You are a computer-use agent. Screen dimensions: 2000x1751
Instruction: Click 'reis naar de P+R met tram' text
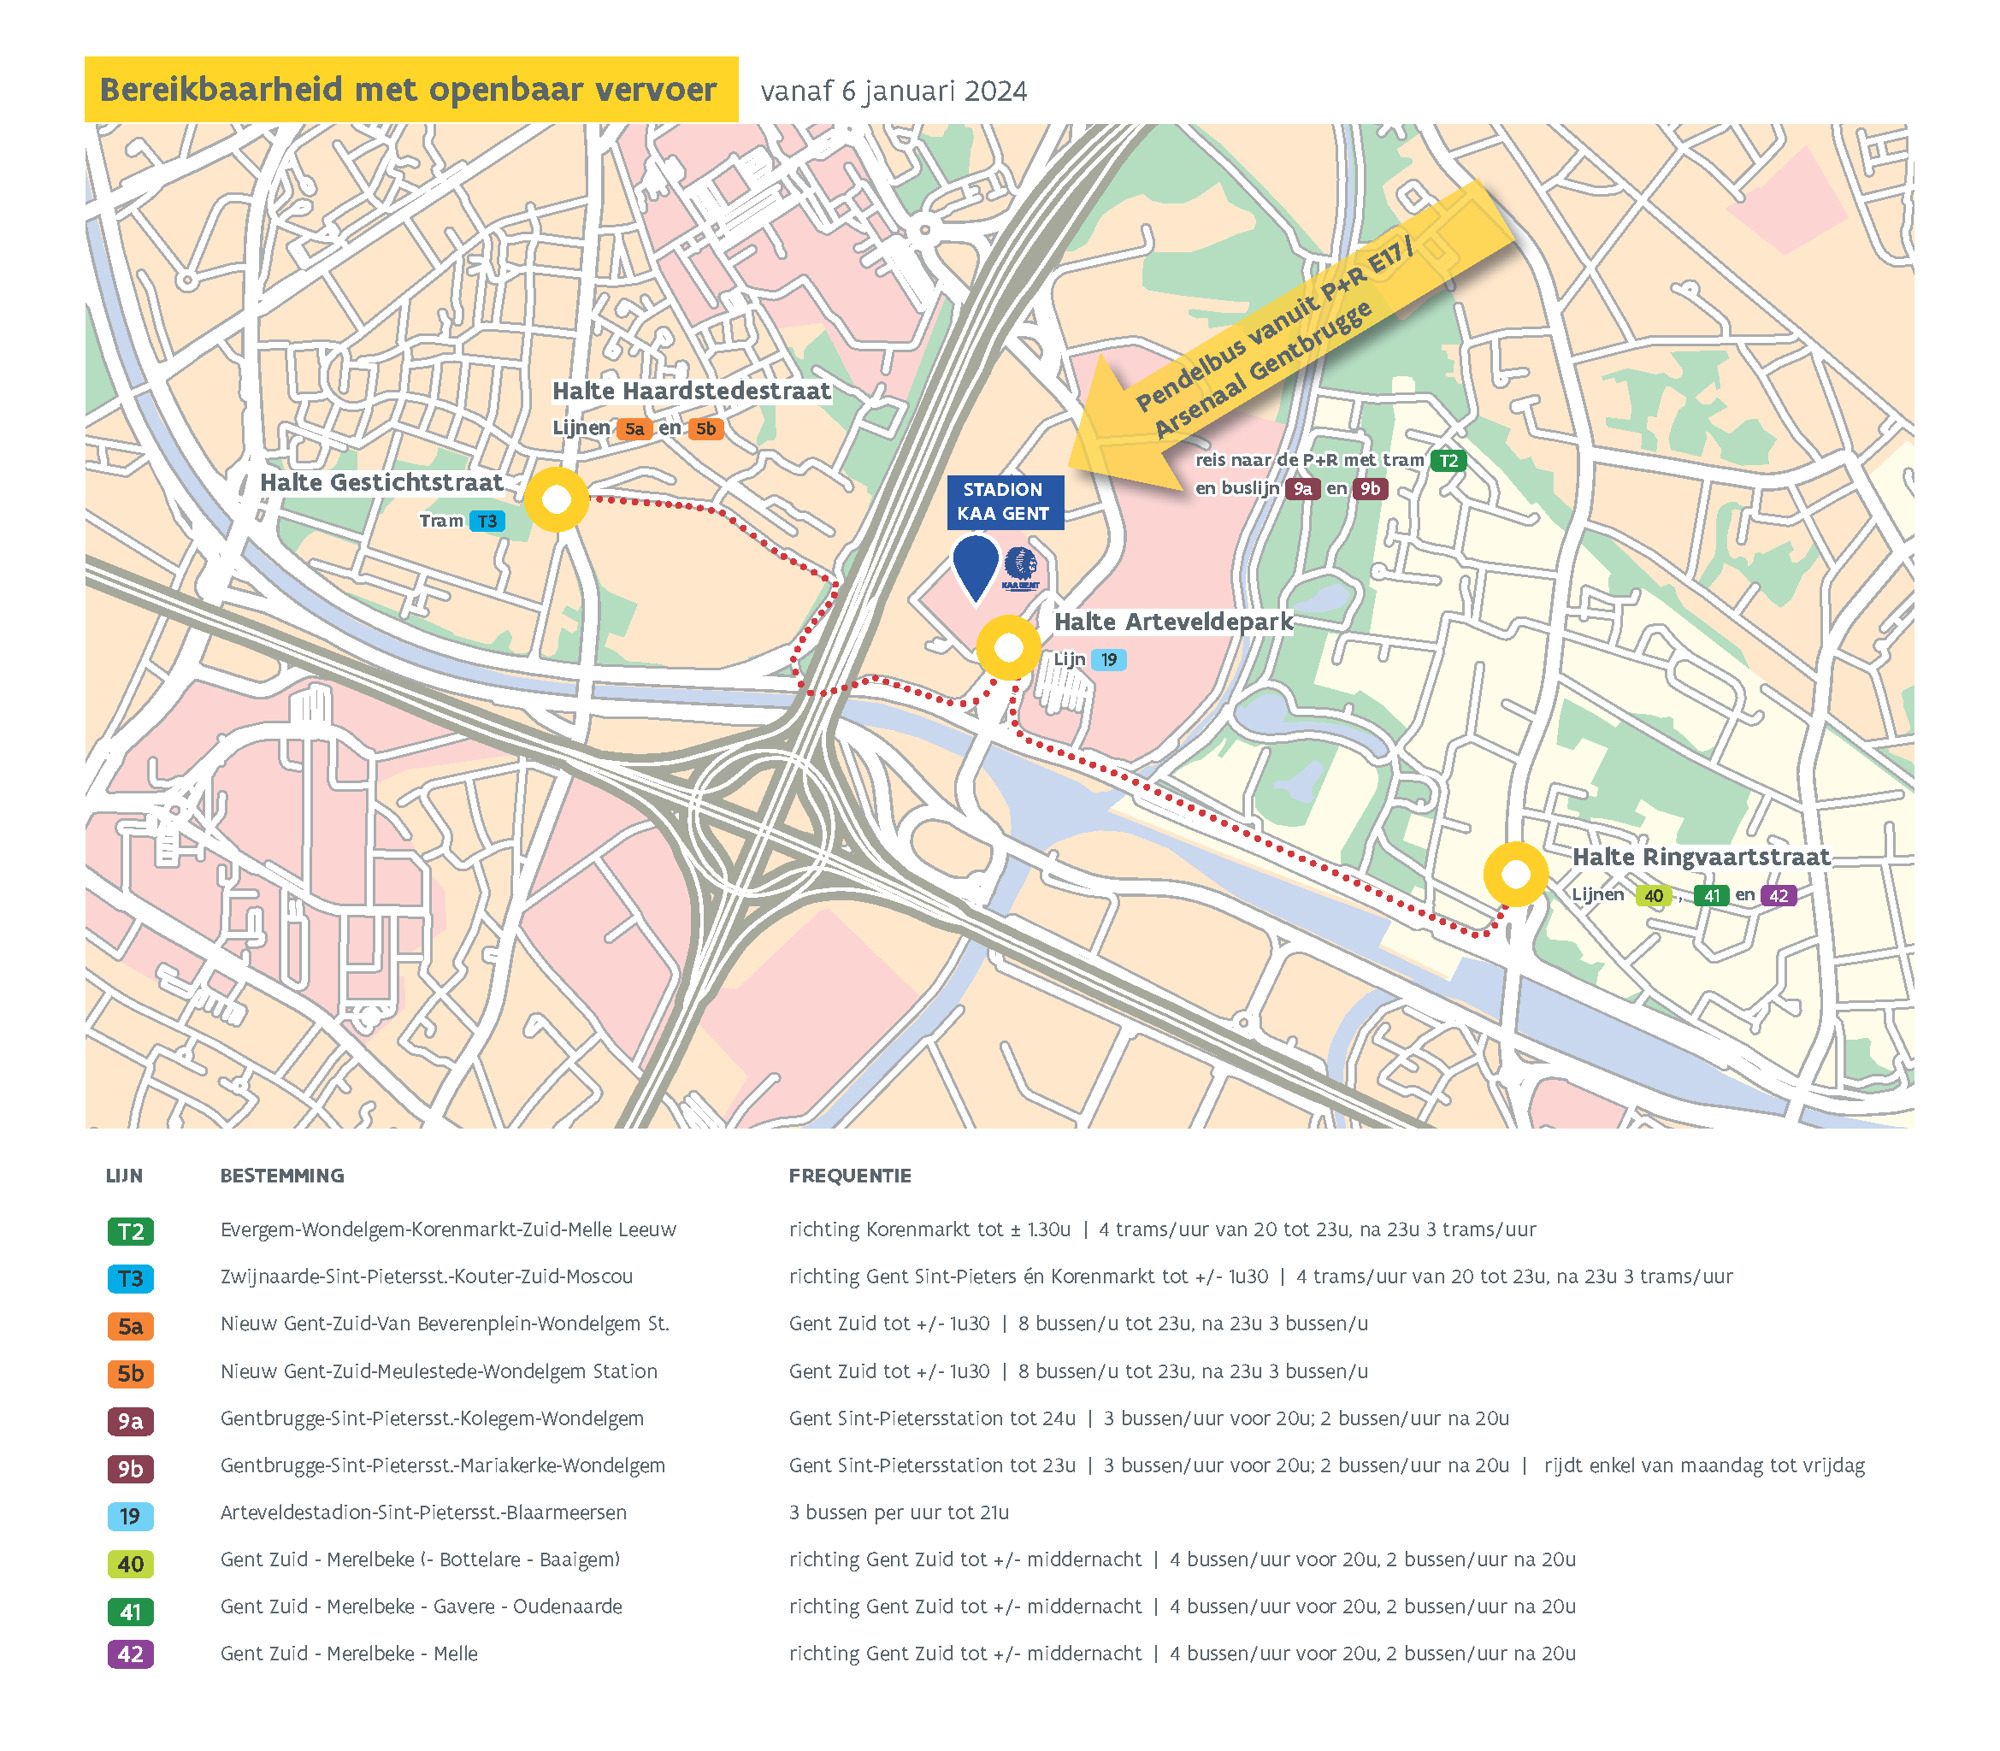click(x=1309, y=460)
